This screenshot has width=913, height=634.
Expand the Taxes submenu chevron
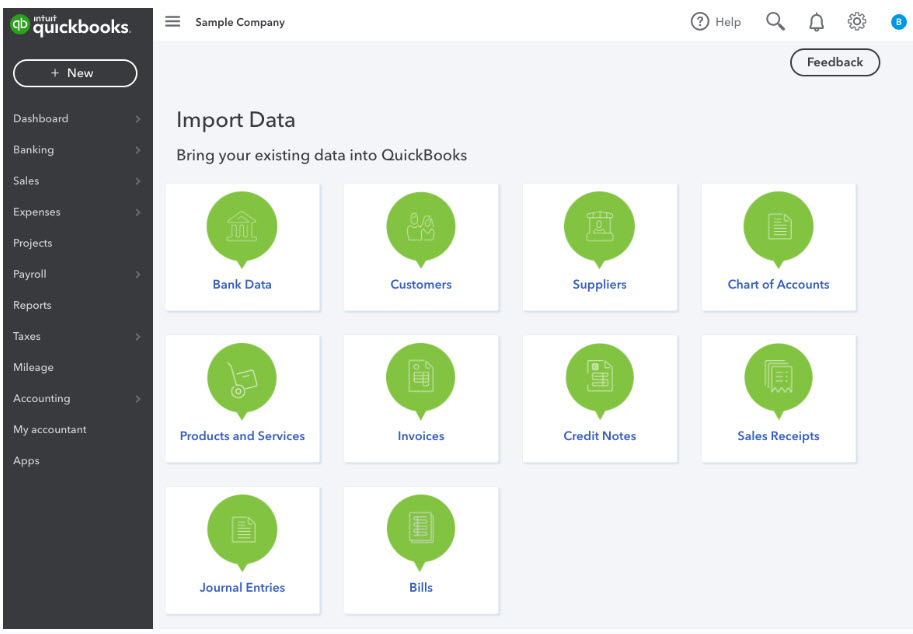coord(138,337)
